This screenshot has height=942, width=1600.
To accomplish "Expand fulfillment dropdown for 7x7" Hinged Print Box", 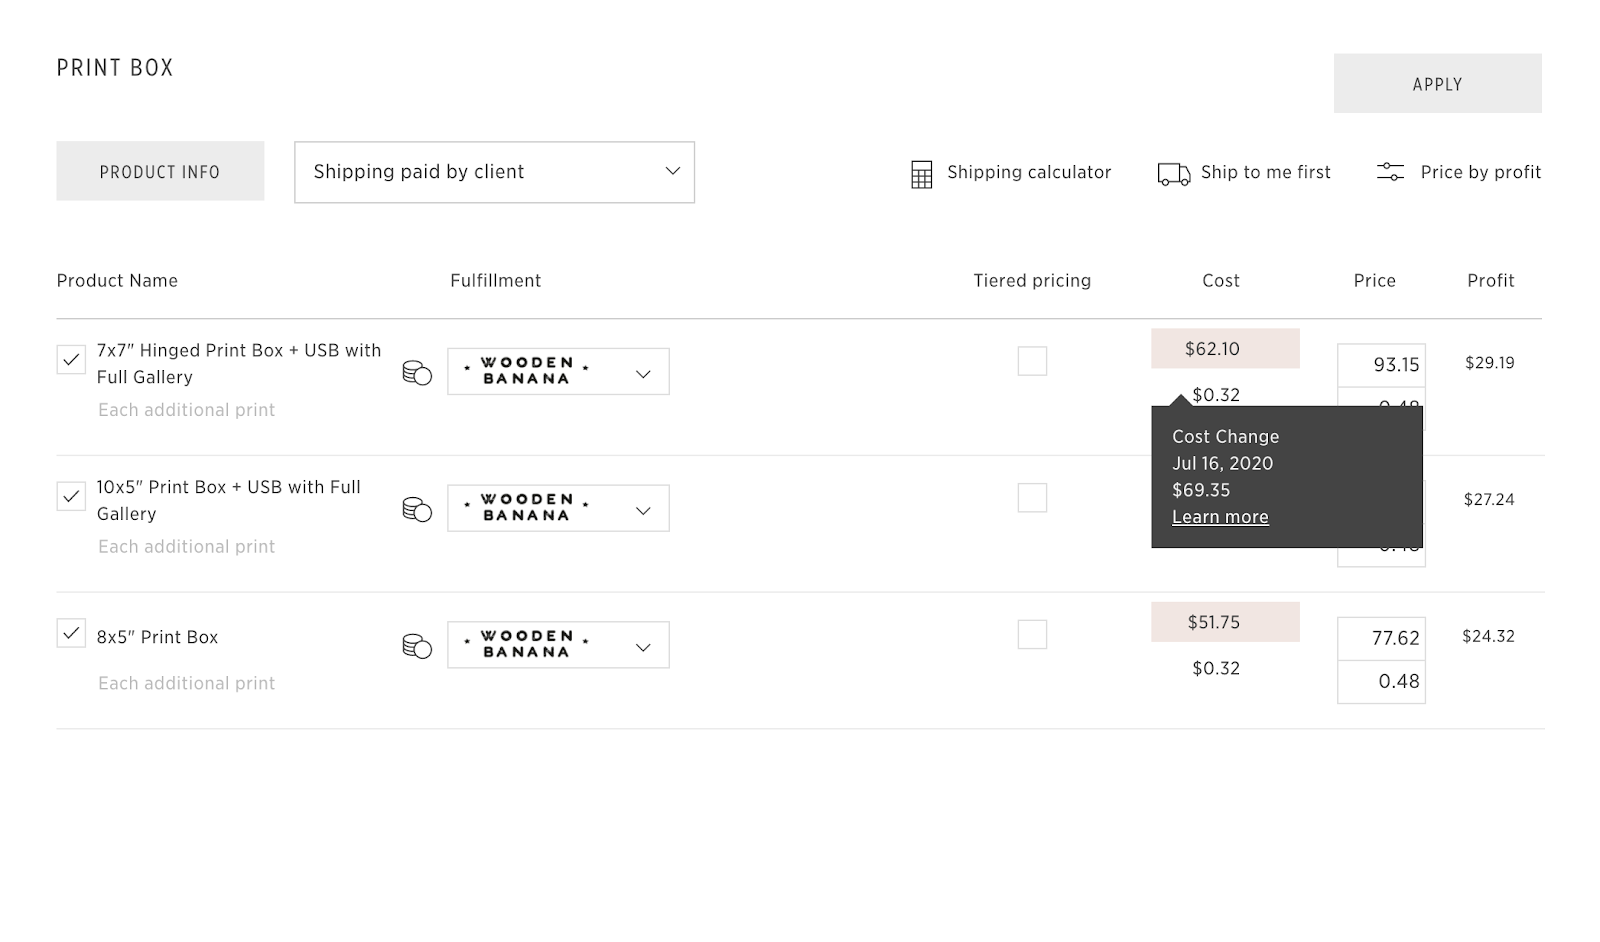I will (x=558, y=372).
